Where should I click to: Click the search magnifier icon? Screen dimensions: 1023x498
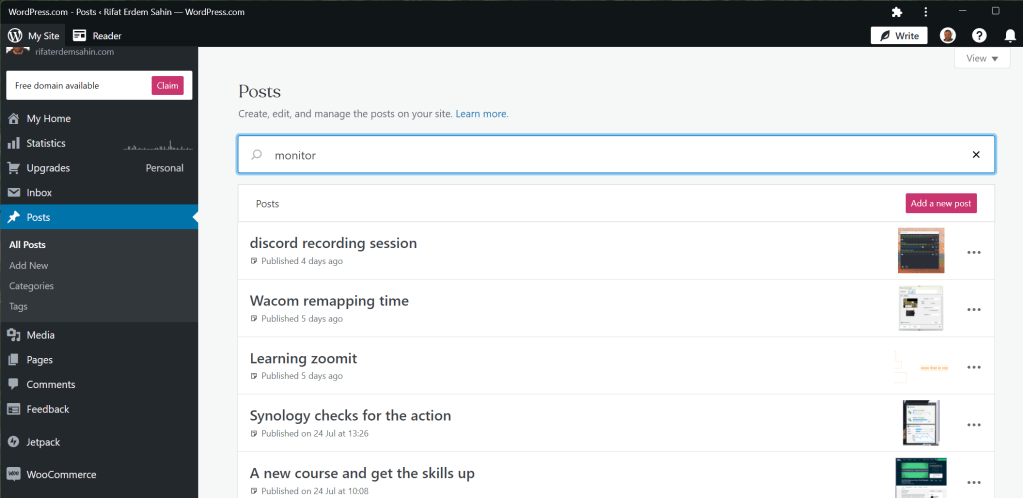click(x=257, y=155)
